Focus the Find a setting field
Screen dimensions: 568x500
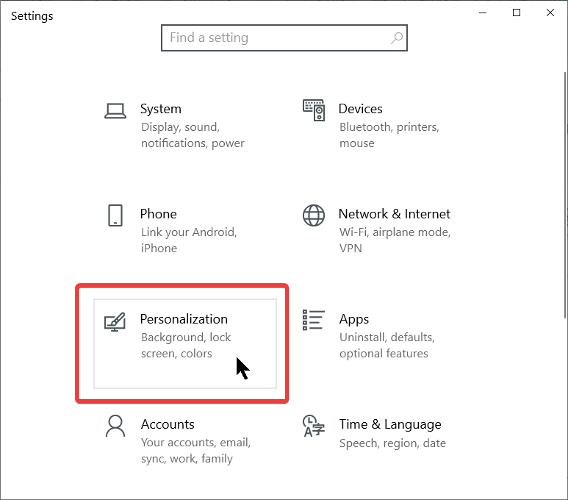click(284, 38)
